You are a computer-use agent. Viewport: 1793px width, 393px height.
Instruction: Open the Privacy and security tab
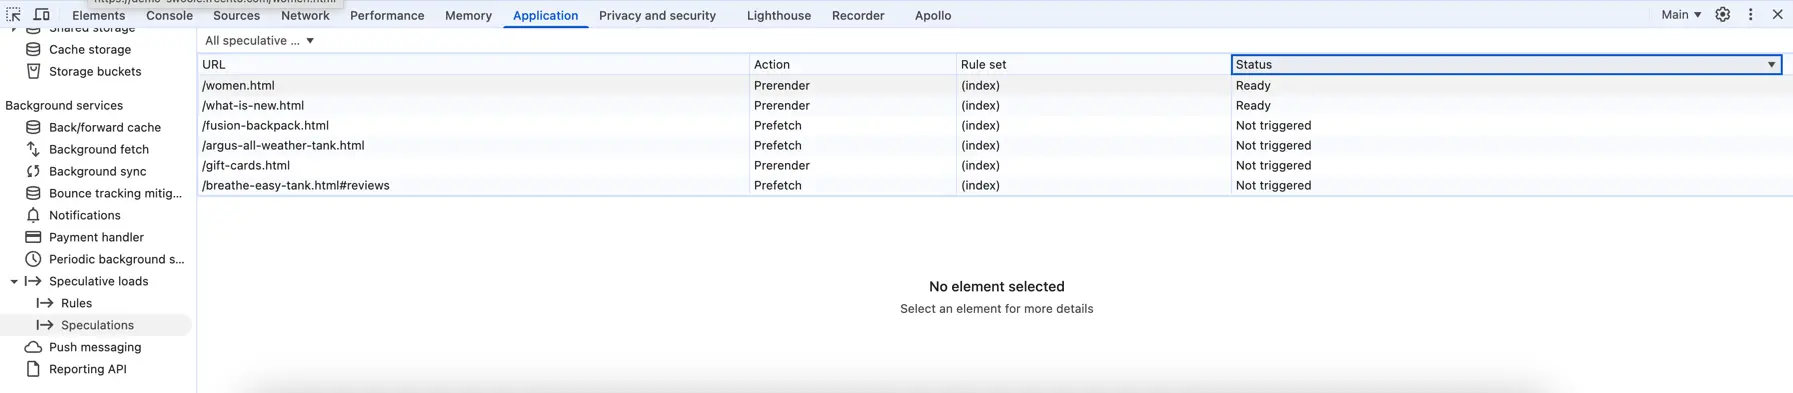click(657, 15)
